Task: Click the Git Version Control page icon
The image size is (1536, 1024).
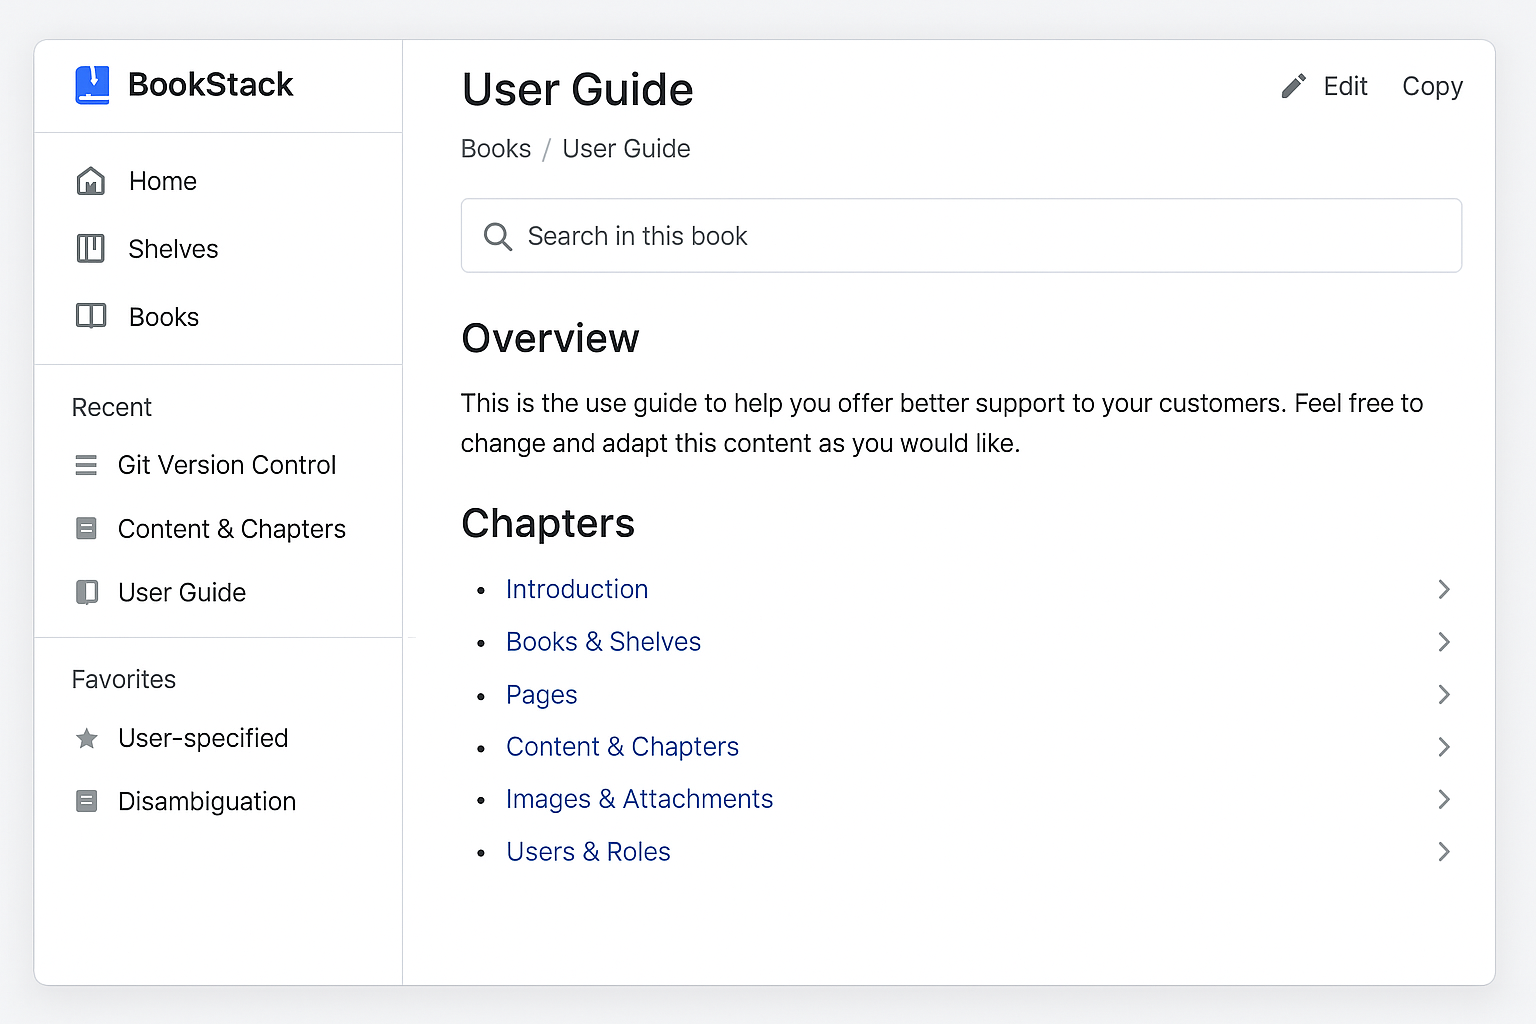Action: (x=86, y=464)
